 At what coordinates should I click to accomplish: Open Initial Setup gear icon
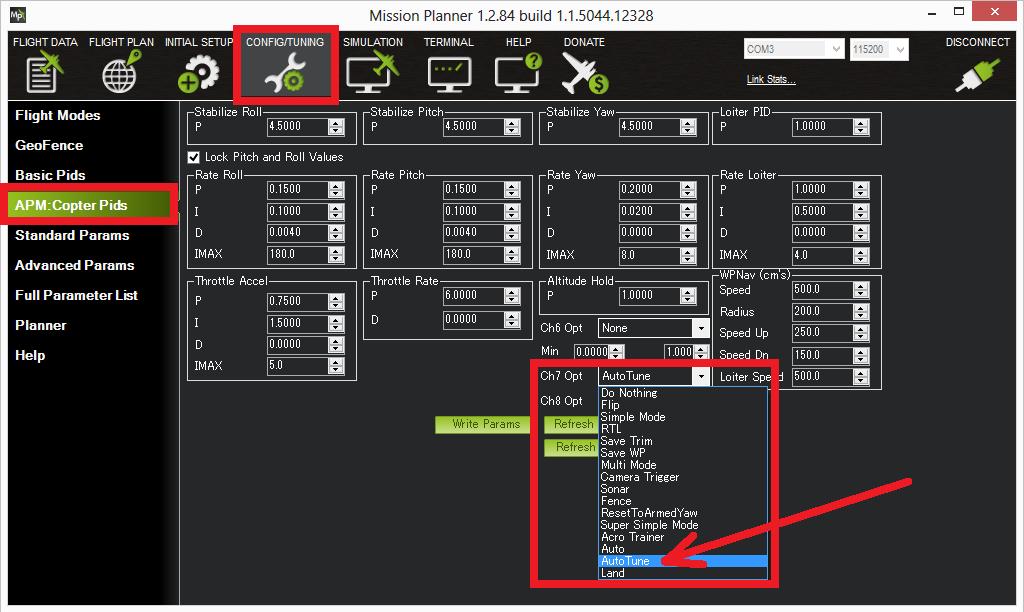coord(198,73)
